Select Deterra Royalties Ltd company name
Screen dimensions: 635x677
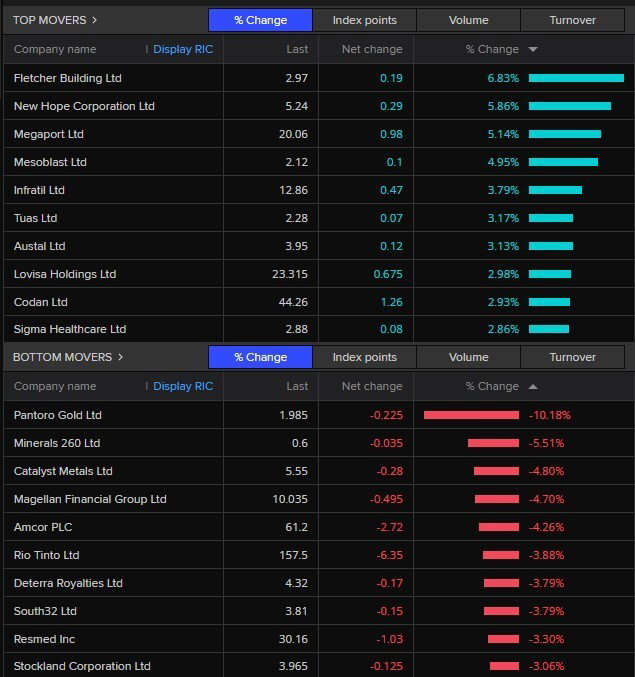(x=68, y=583)
